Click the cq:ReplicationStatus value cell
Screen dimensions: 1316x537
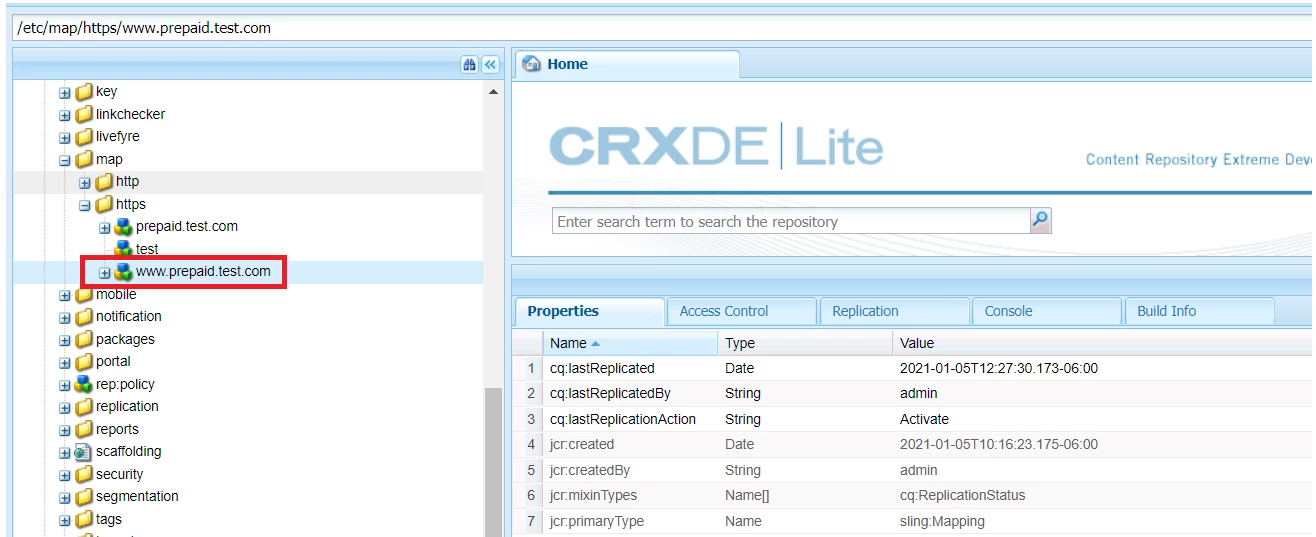(x=1103, y=495)
